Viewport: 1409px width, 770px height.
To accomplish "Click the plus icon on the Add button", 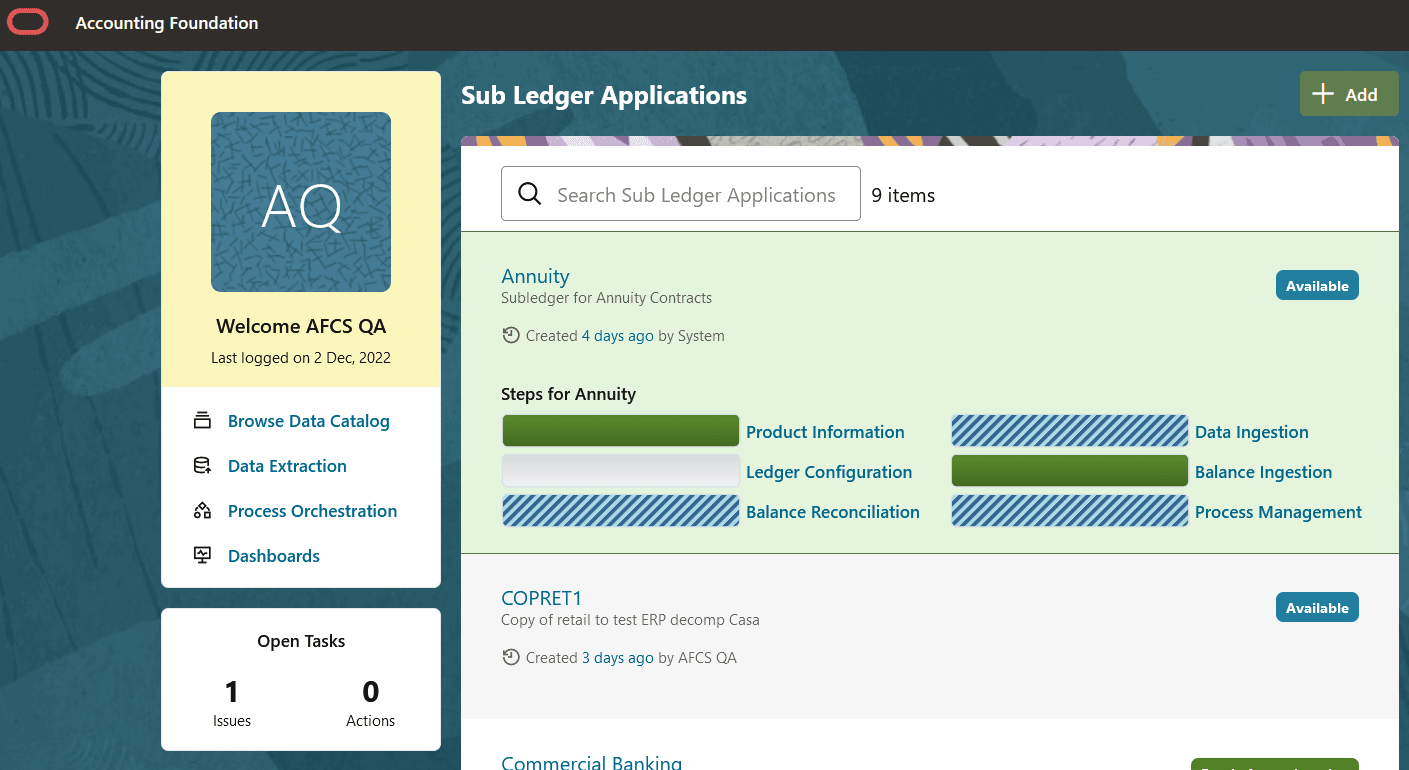I will tap(1322, 93).
